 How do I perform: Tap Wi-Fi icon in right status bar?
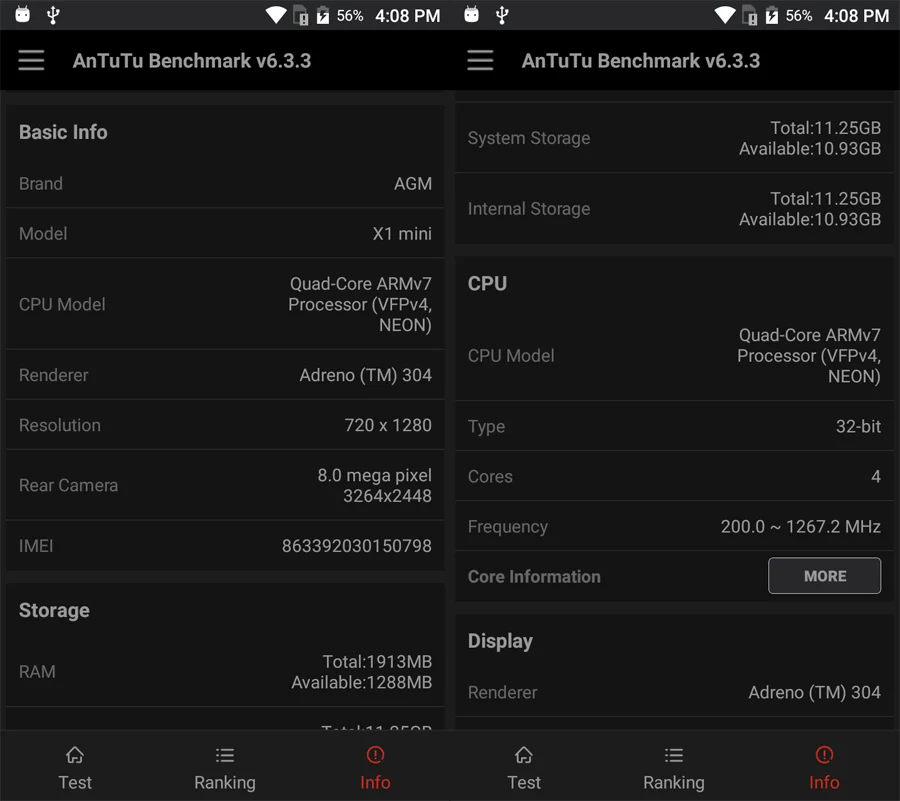(x=725, y=15)
